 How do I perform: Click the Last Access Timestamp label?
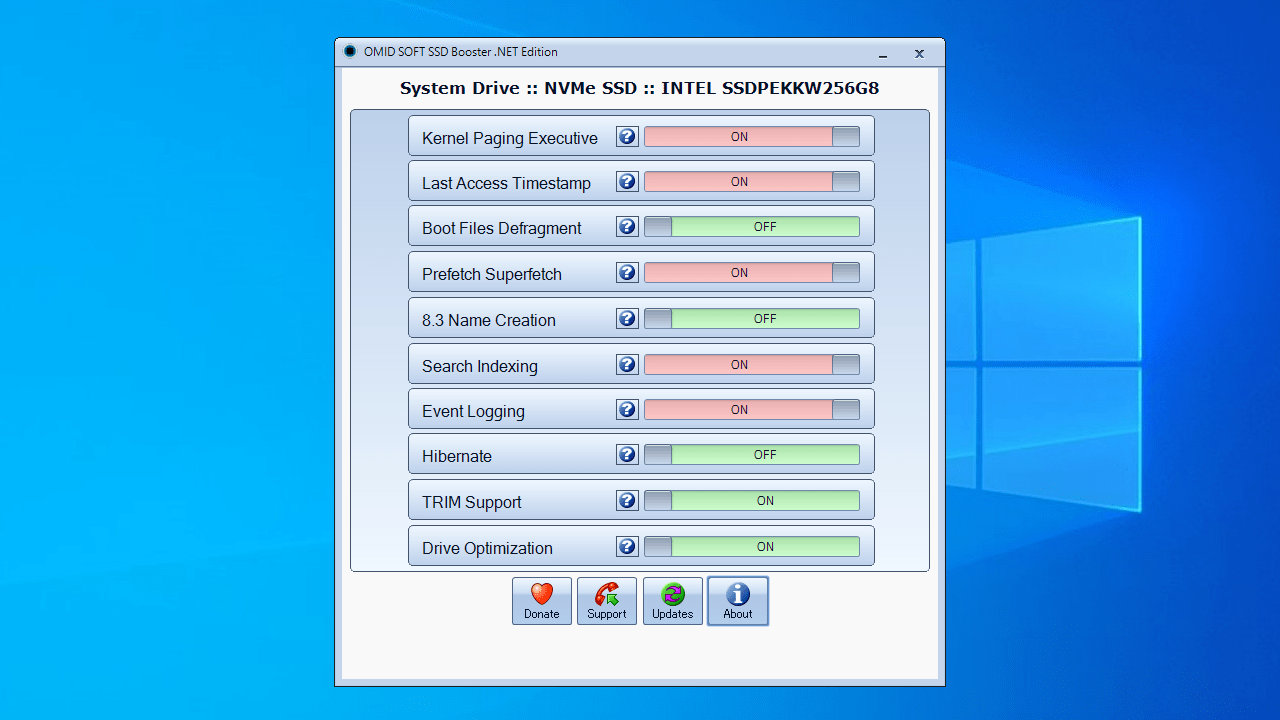(506, 183)
